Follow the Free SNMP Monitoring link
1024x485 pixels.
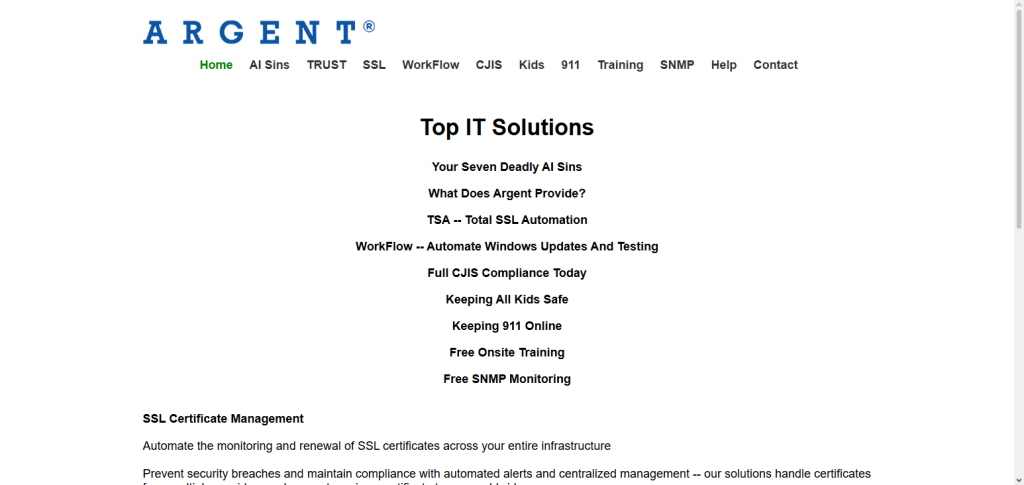tap(507, 379)
